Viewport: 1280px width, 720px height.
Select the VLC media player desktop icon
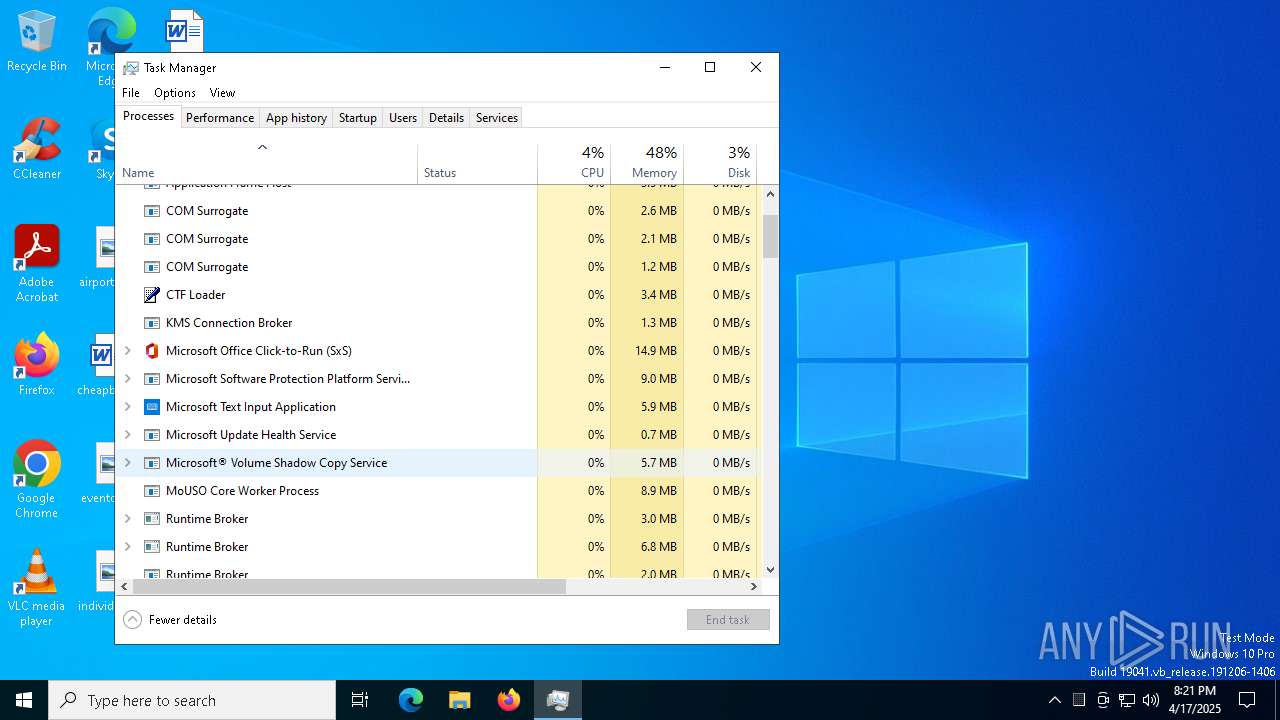click(x=37, y=588)
